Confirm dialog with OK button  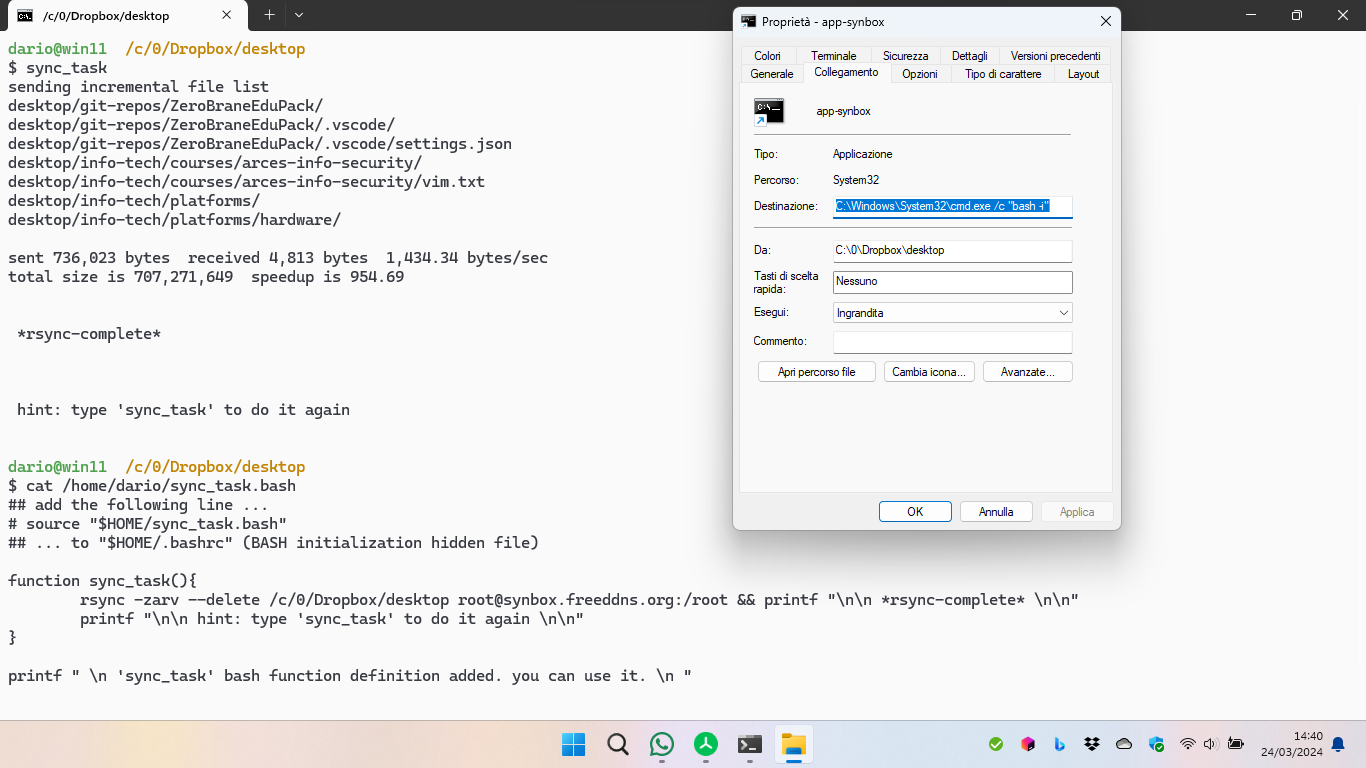pos(915,511)
